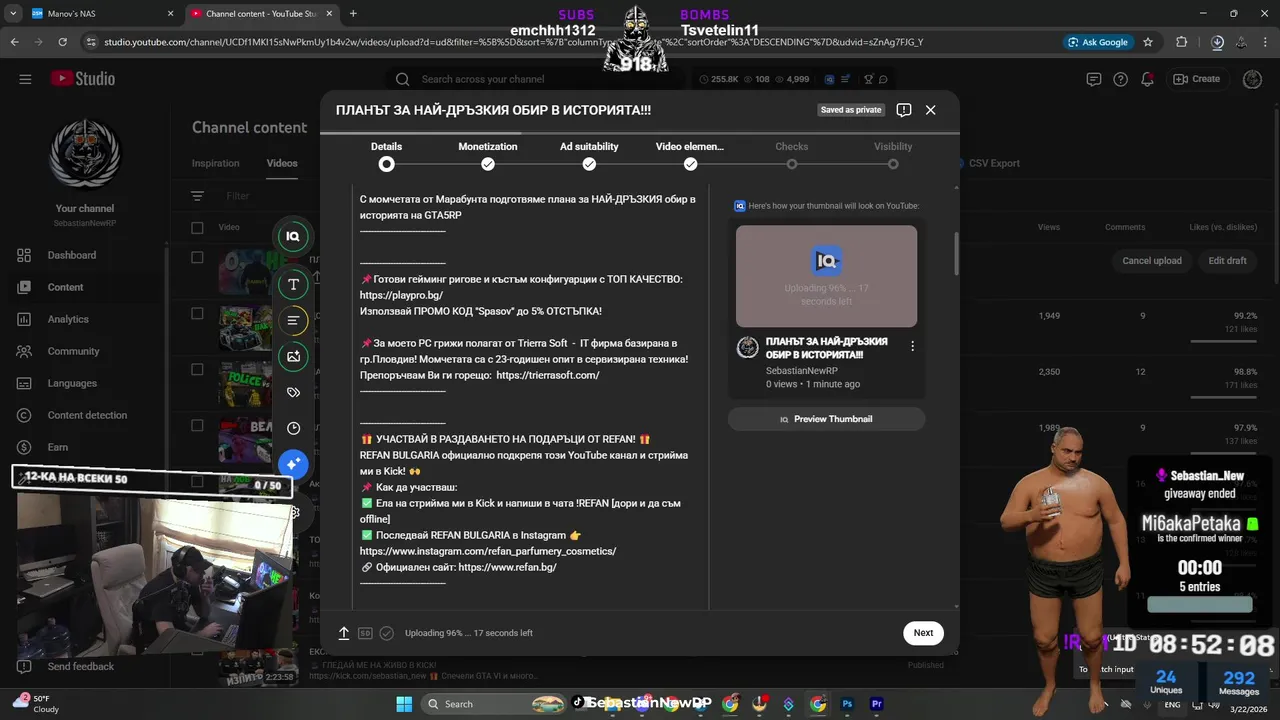Click the Ask Google button
Image resolution: width=1280 pixels, height=720 pixels.
point(1098,42)
